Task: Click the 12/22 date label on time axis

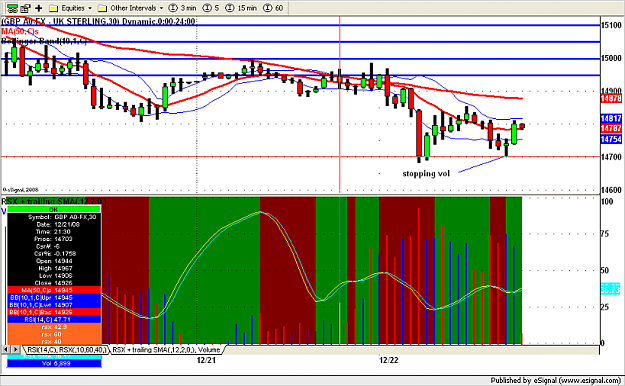Action: click(389, 360)
